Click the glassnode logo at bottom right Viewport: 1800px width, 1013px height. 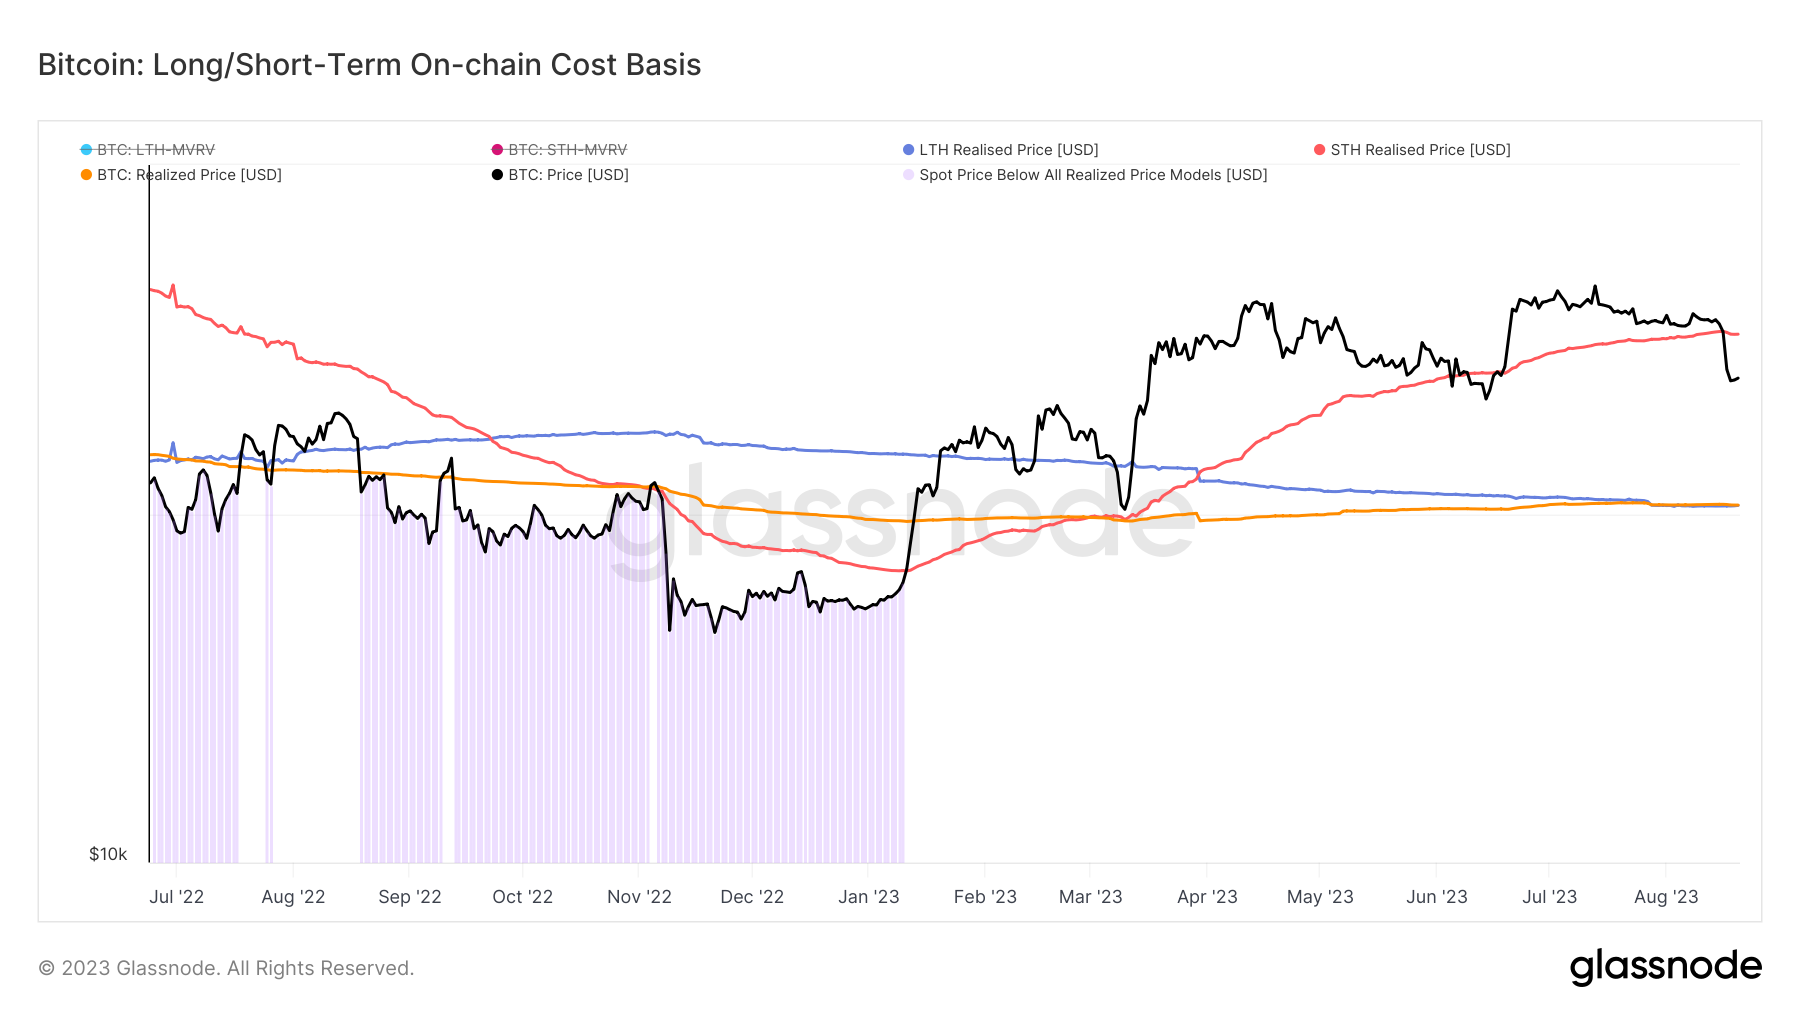pyautogui.click(x=1665, y=967)
